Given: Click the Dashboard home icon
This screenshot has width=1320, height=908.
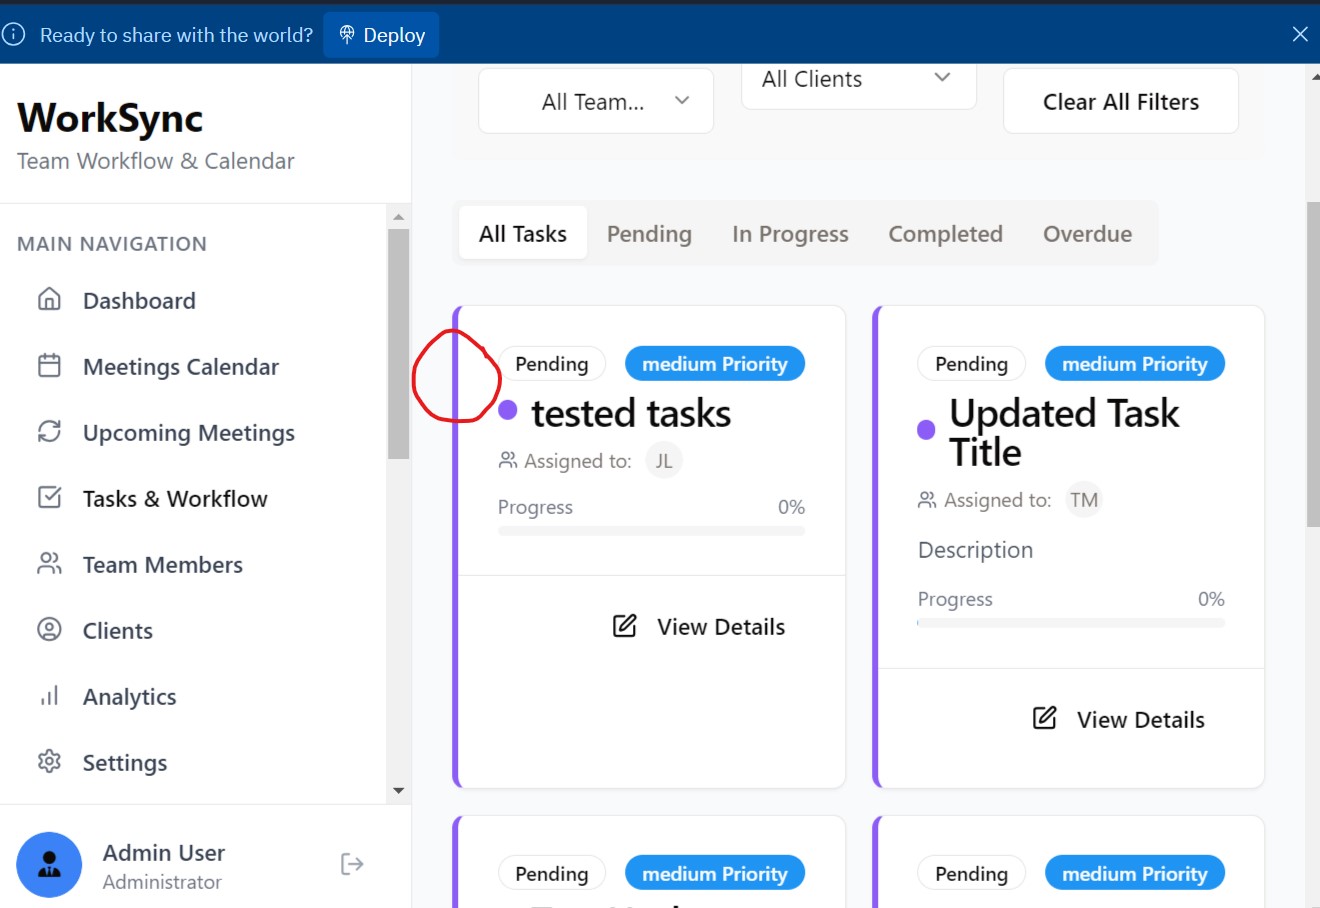Looking at the screenshot, I should 49,299.
